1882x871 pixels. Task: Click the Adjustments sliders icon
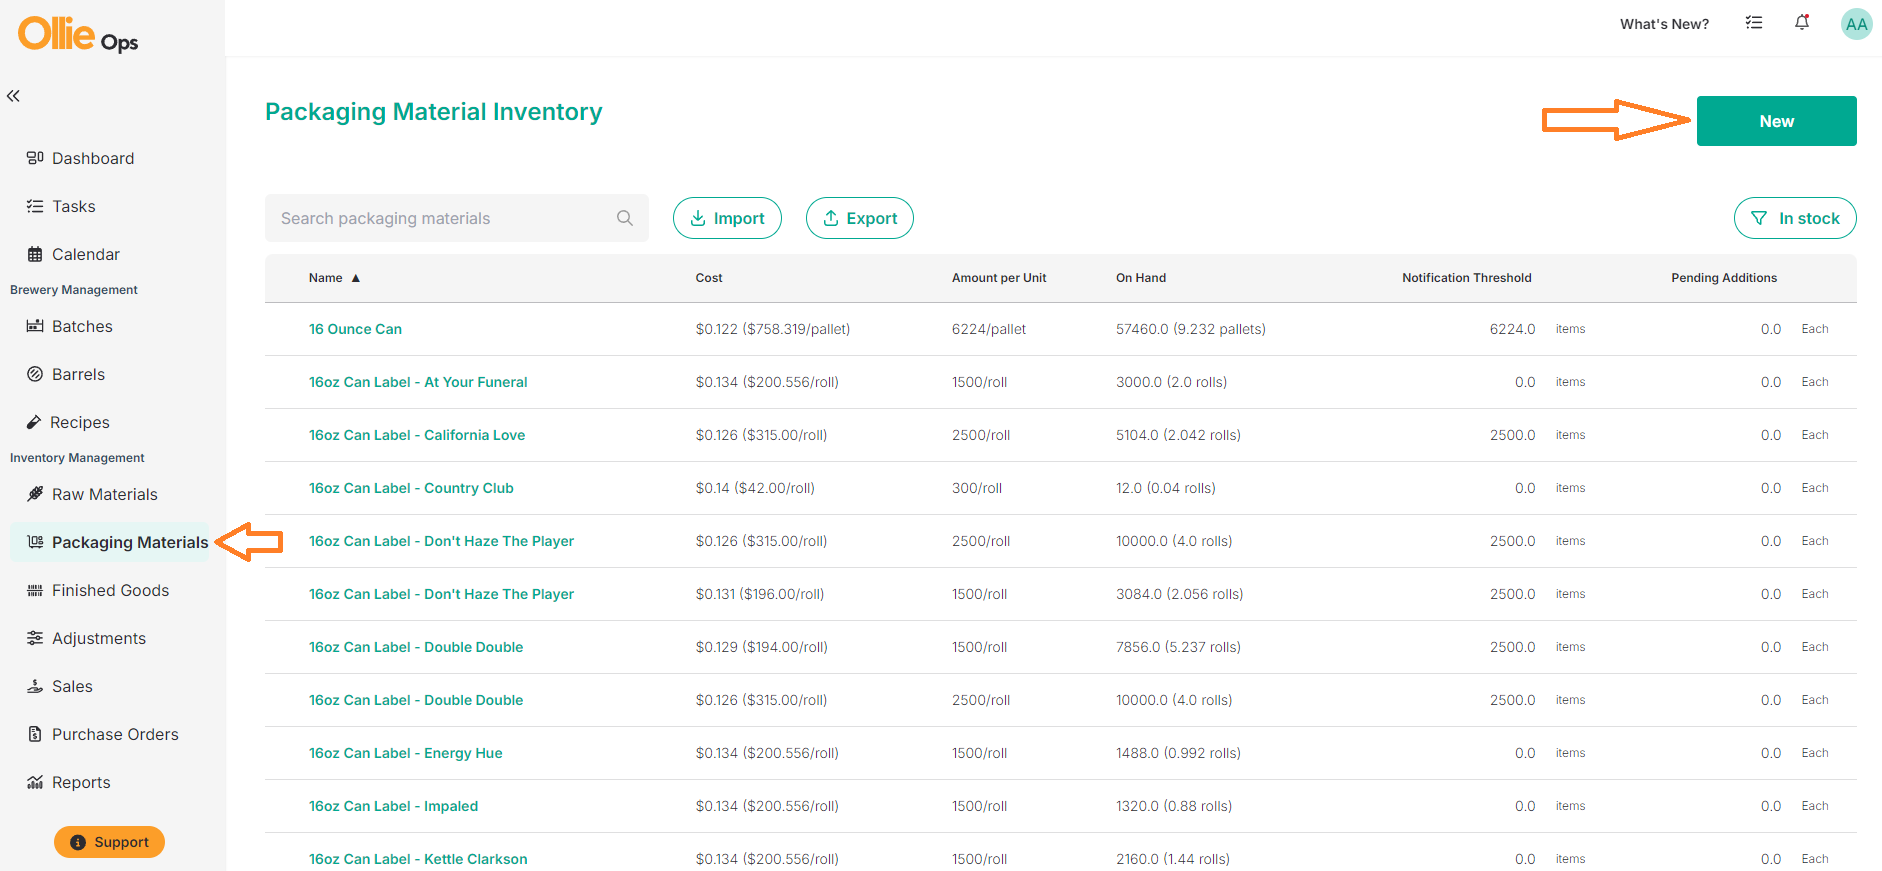tap(35, 638)
